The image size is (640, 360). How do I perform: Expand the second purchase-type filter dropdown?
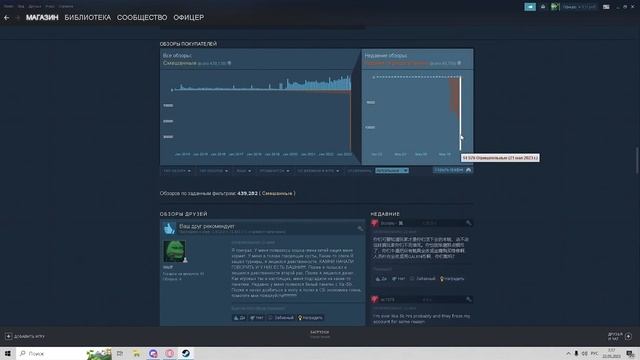[x=213, y=171]
